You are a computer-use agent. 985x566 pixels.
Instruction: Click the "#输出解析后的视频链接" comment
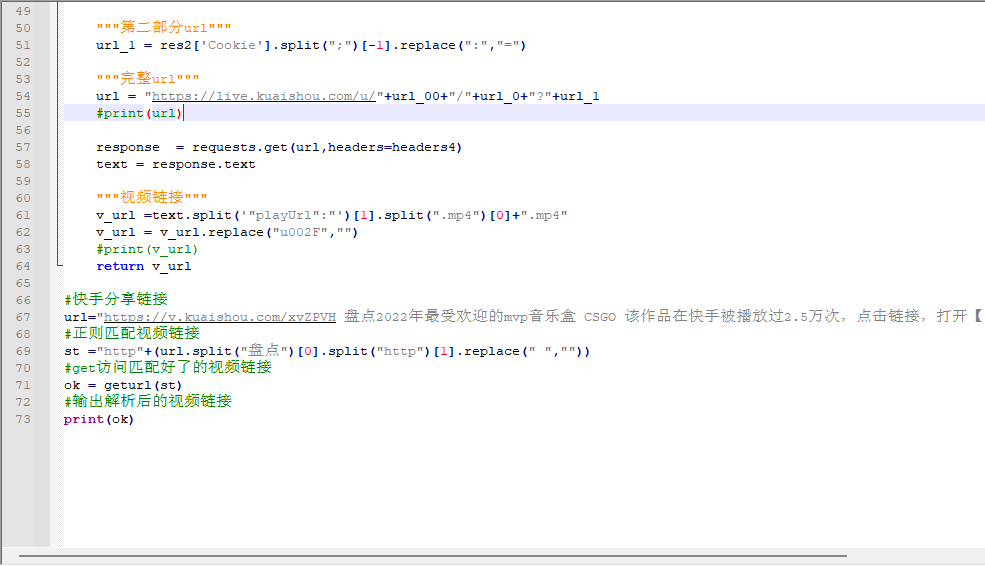[x=148, y=401]
